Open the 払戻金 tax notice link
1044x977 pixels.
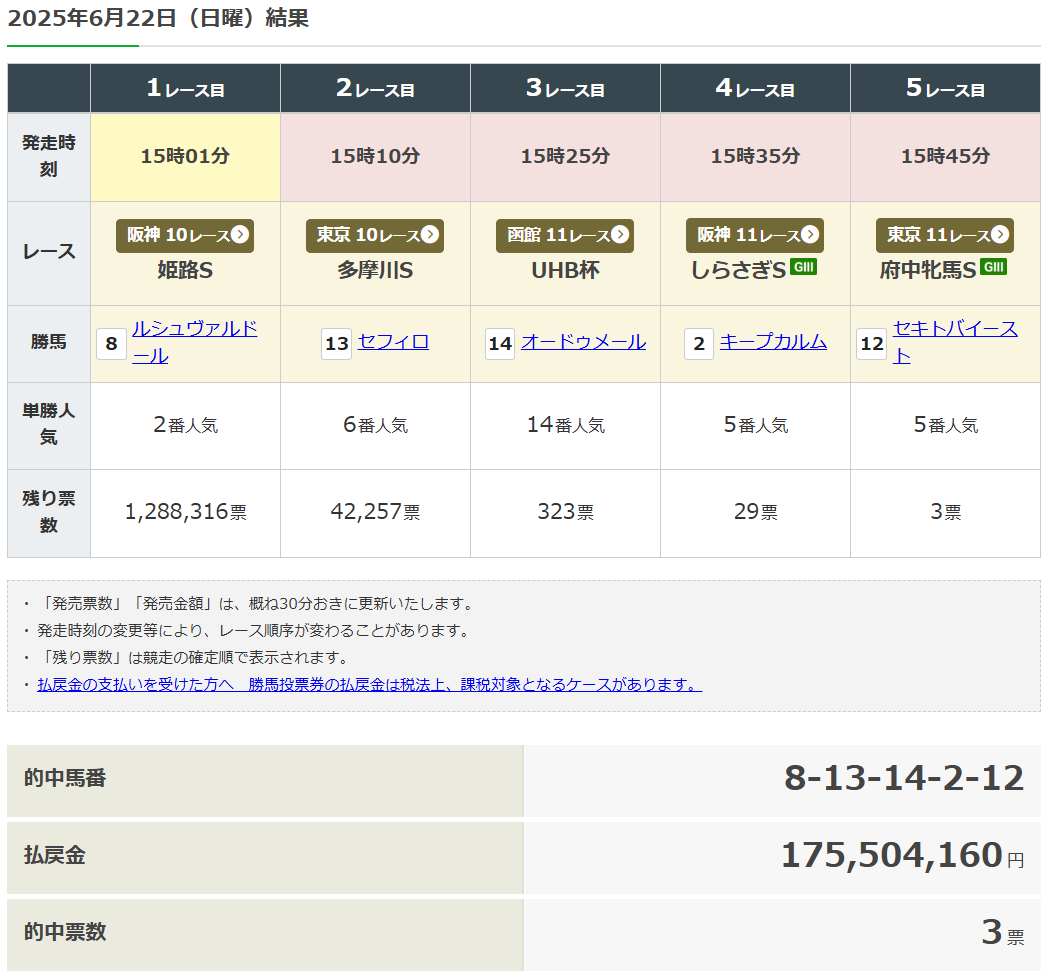click(x=370, y=685)
